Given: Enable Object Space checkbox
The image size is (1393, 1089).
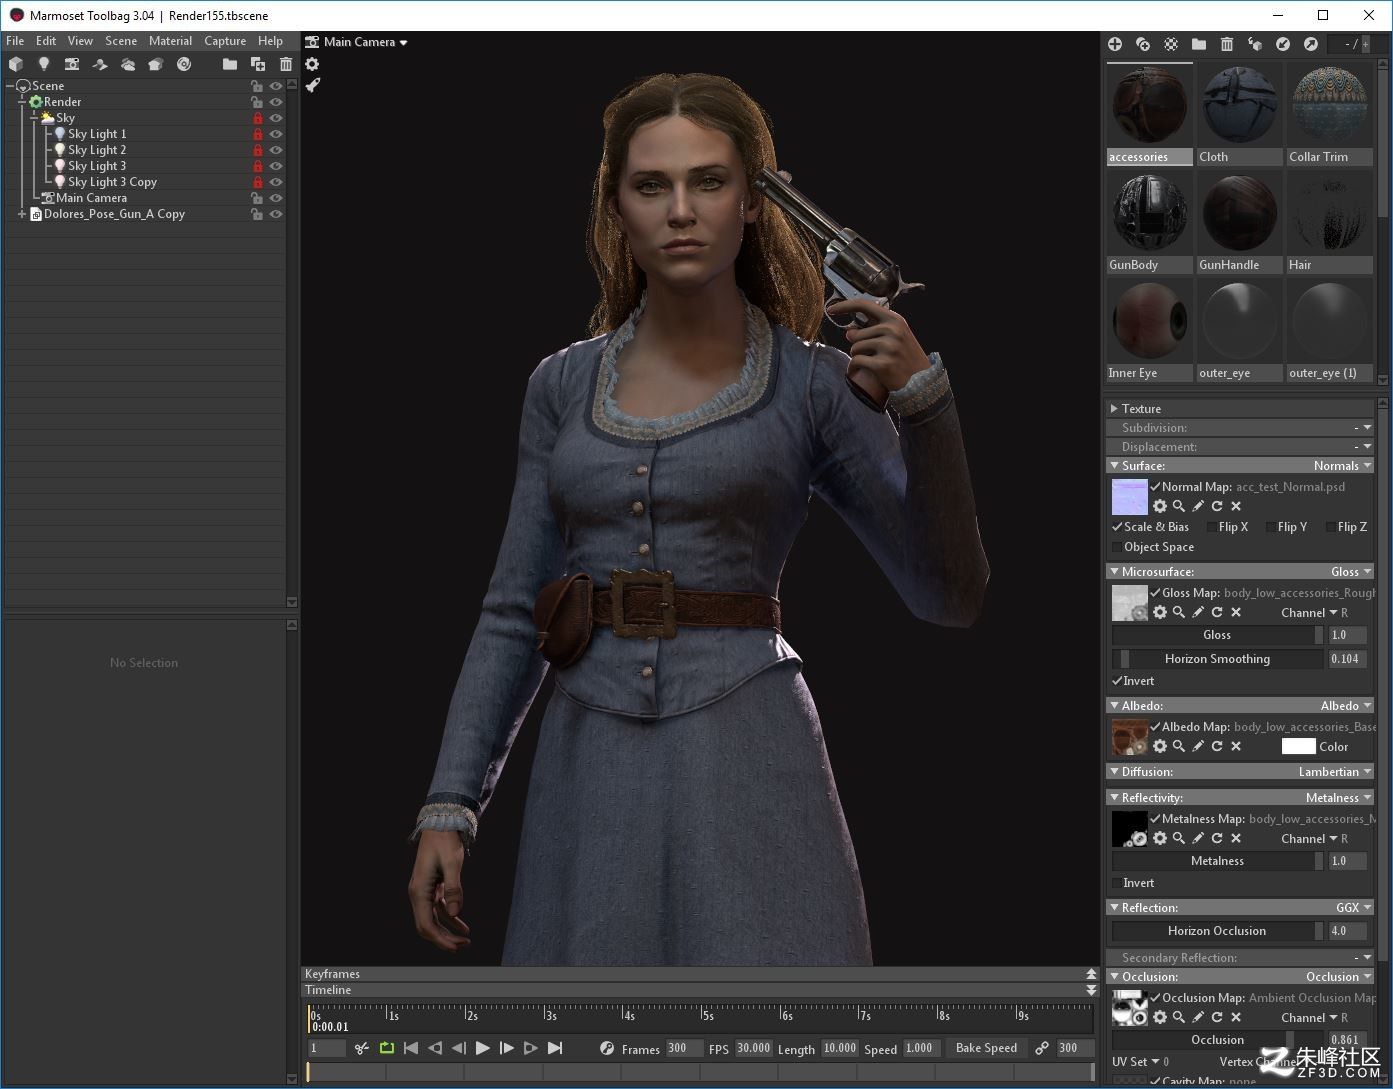Looking at the screenshot, I should tap(1117, 547).
